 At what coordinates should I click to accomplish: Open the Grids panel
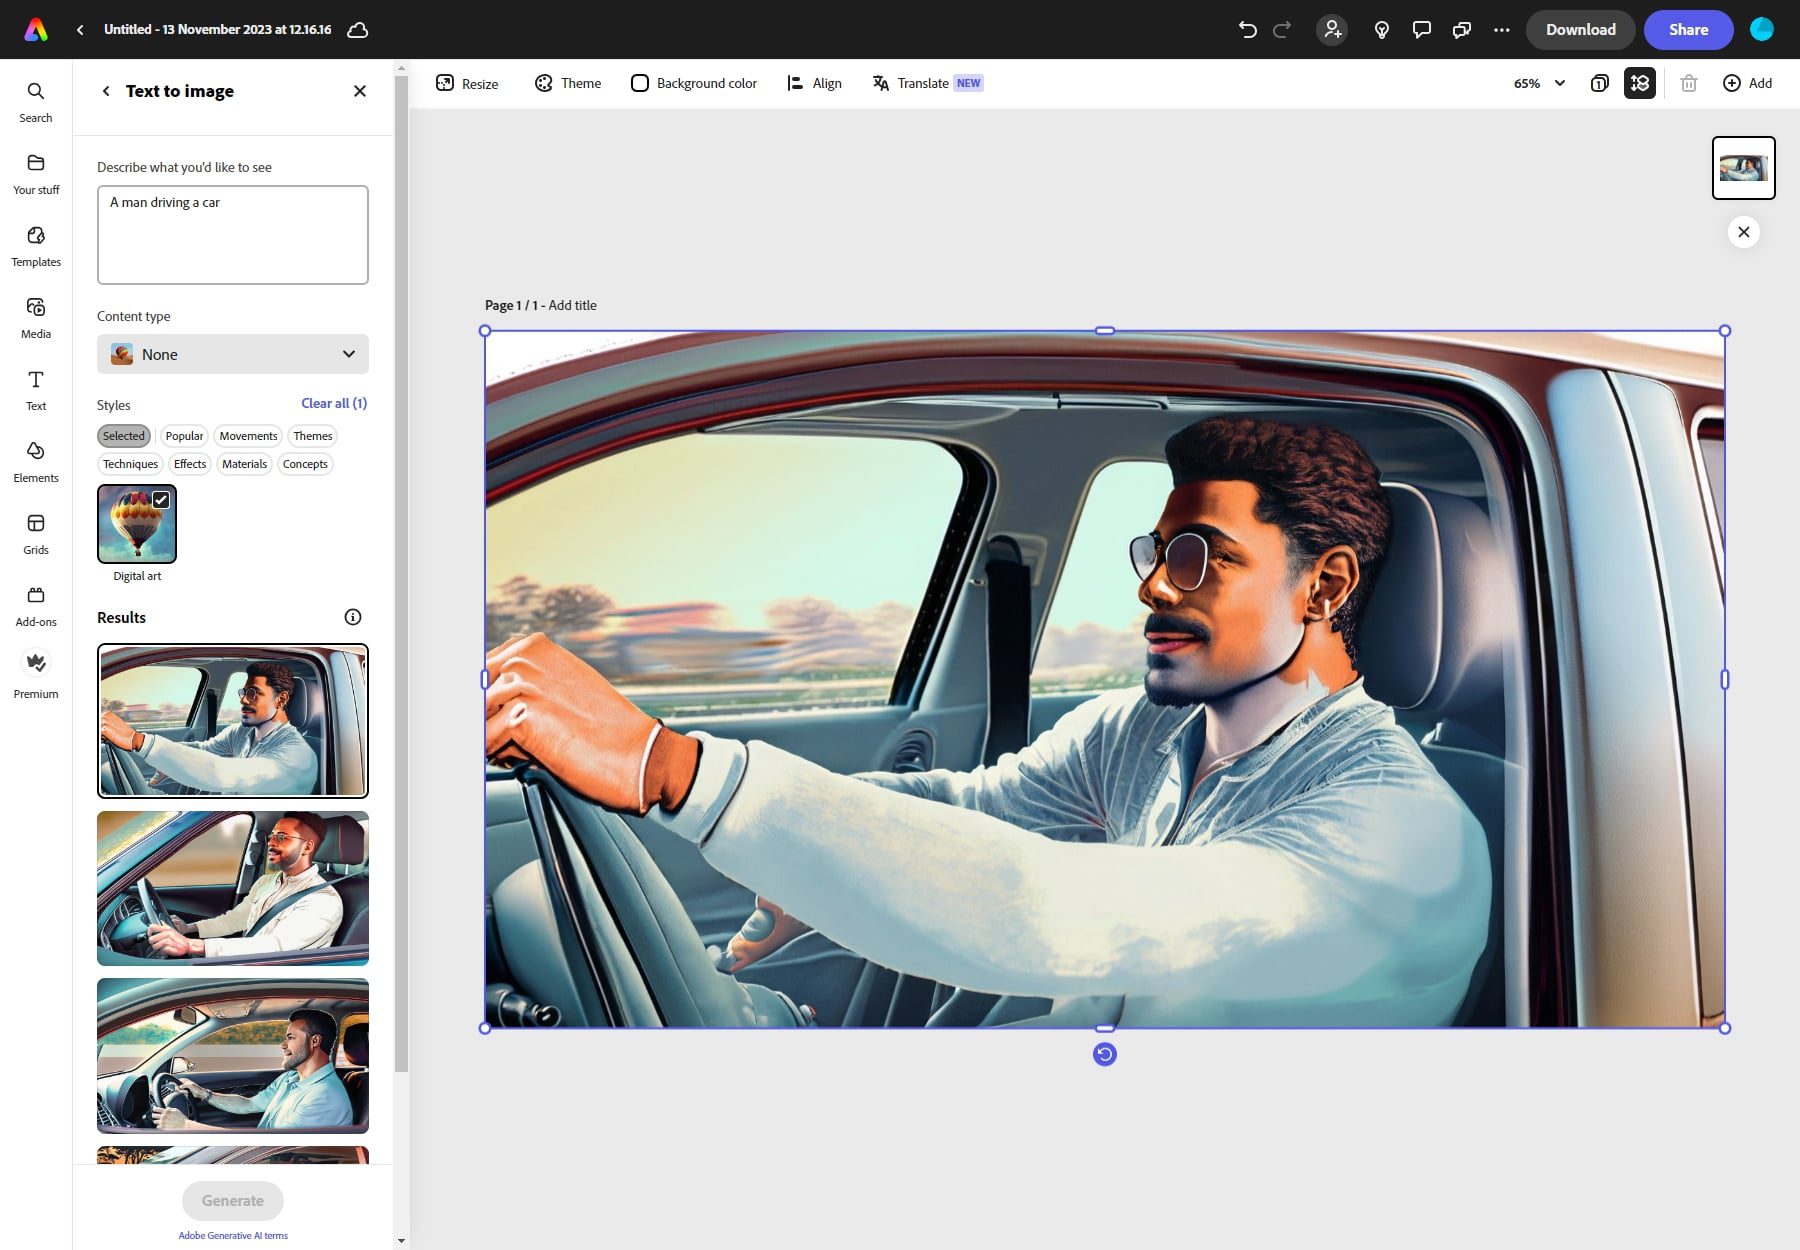point(35,532)
